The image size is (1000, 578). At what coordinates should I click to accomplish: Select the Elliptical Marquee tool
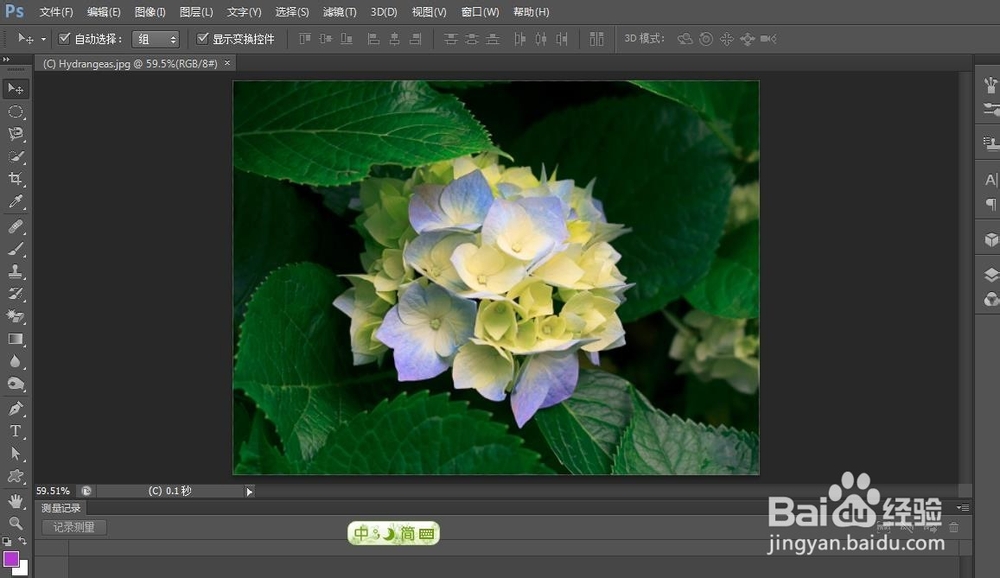[x=15, y=112]
